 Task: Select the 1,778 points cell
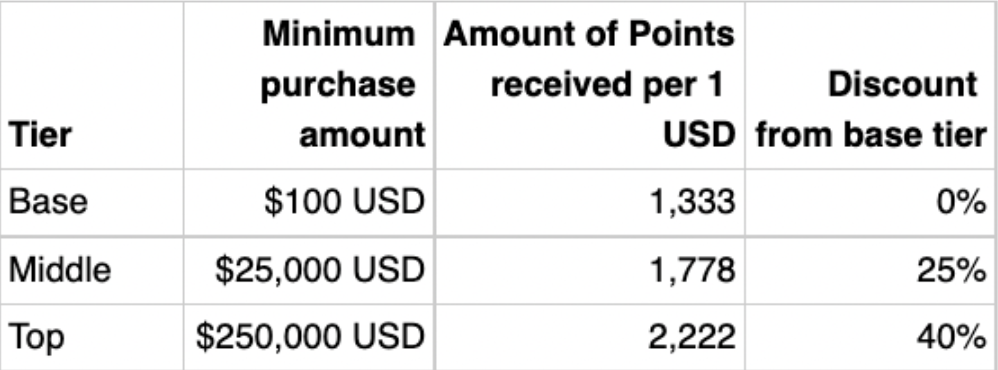pyautogui.click(x=589, y=270)
